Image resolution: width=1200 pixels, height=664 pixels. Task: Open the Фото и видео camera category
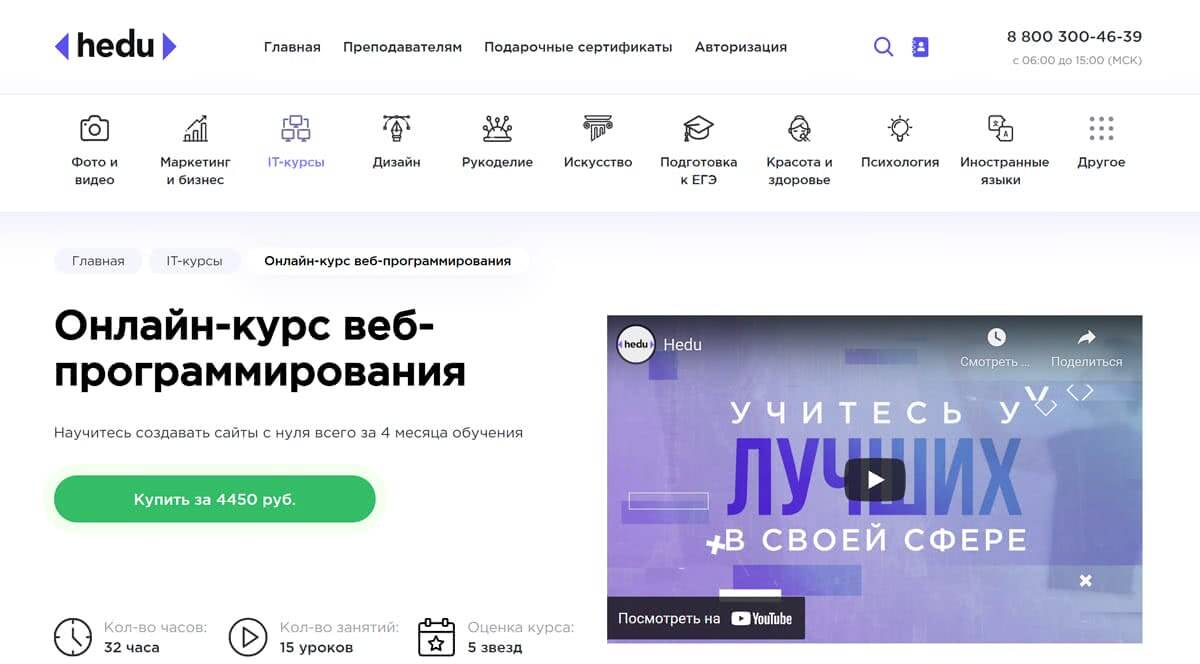coord(94,128)
